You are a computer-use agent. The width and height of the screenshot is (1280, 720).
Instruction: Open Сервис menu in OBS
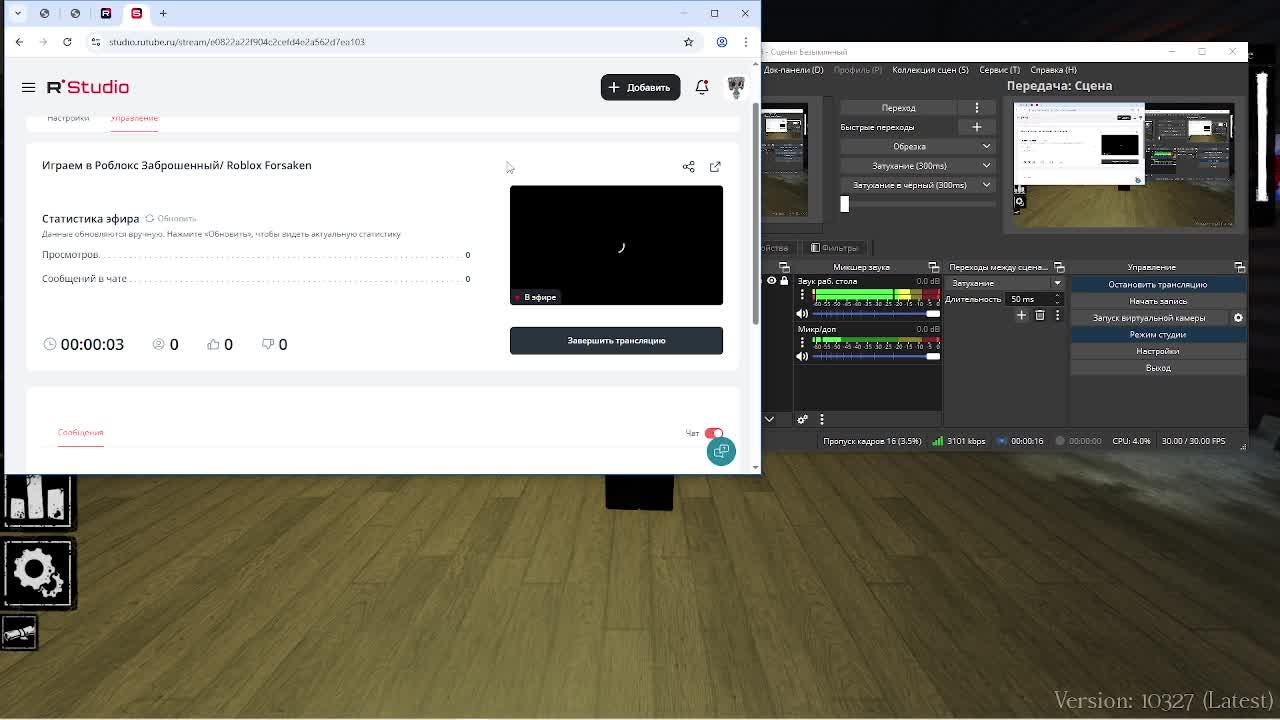[x=999, y=70]
